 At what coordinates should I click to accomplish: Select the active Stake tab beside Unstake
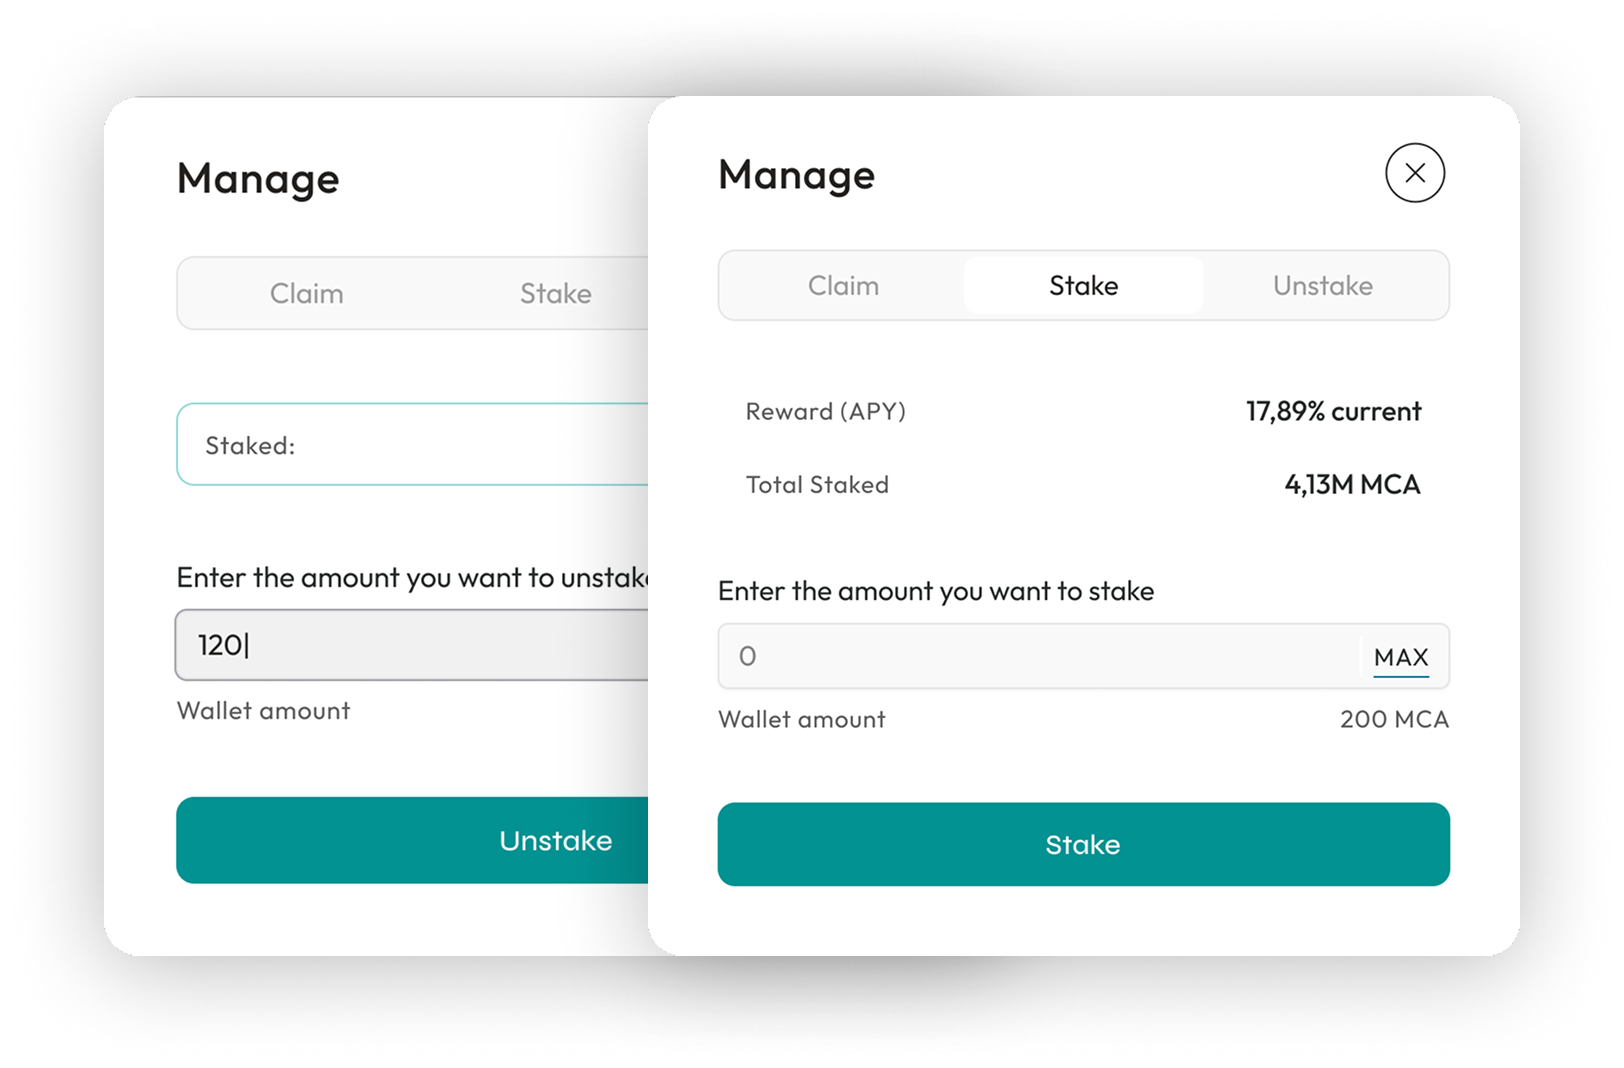point(1083,286)
